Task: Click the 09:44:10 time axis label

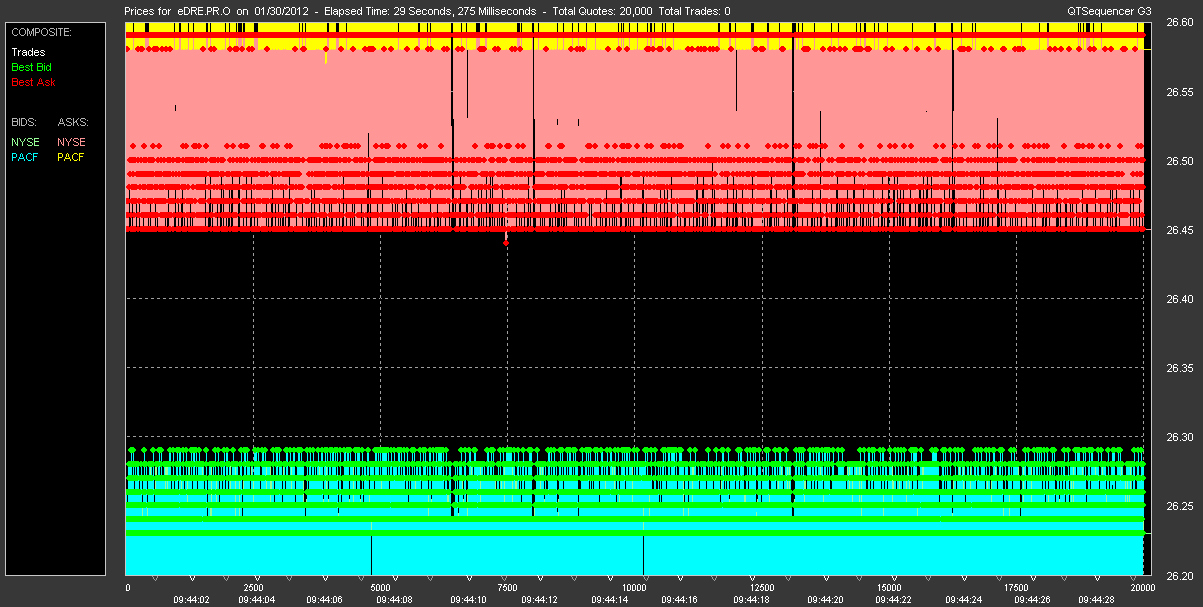Action: [x=467, y=600]
